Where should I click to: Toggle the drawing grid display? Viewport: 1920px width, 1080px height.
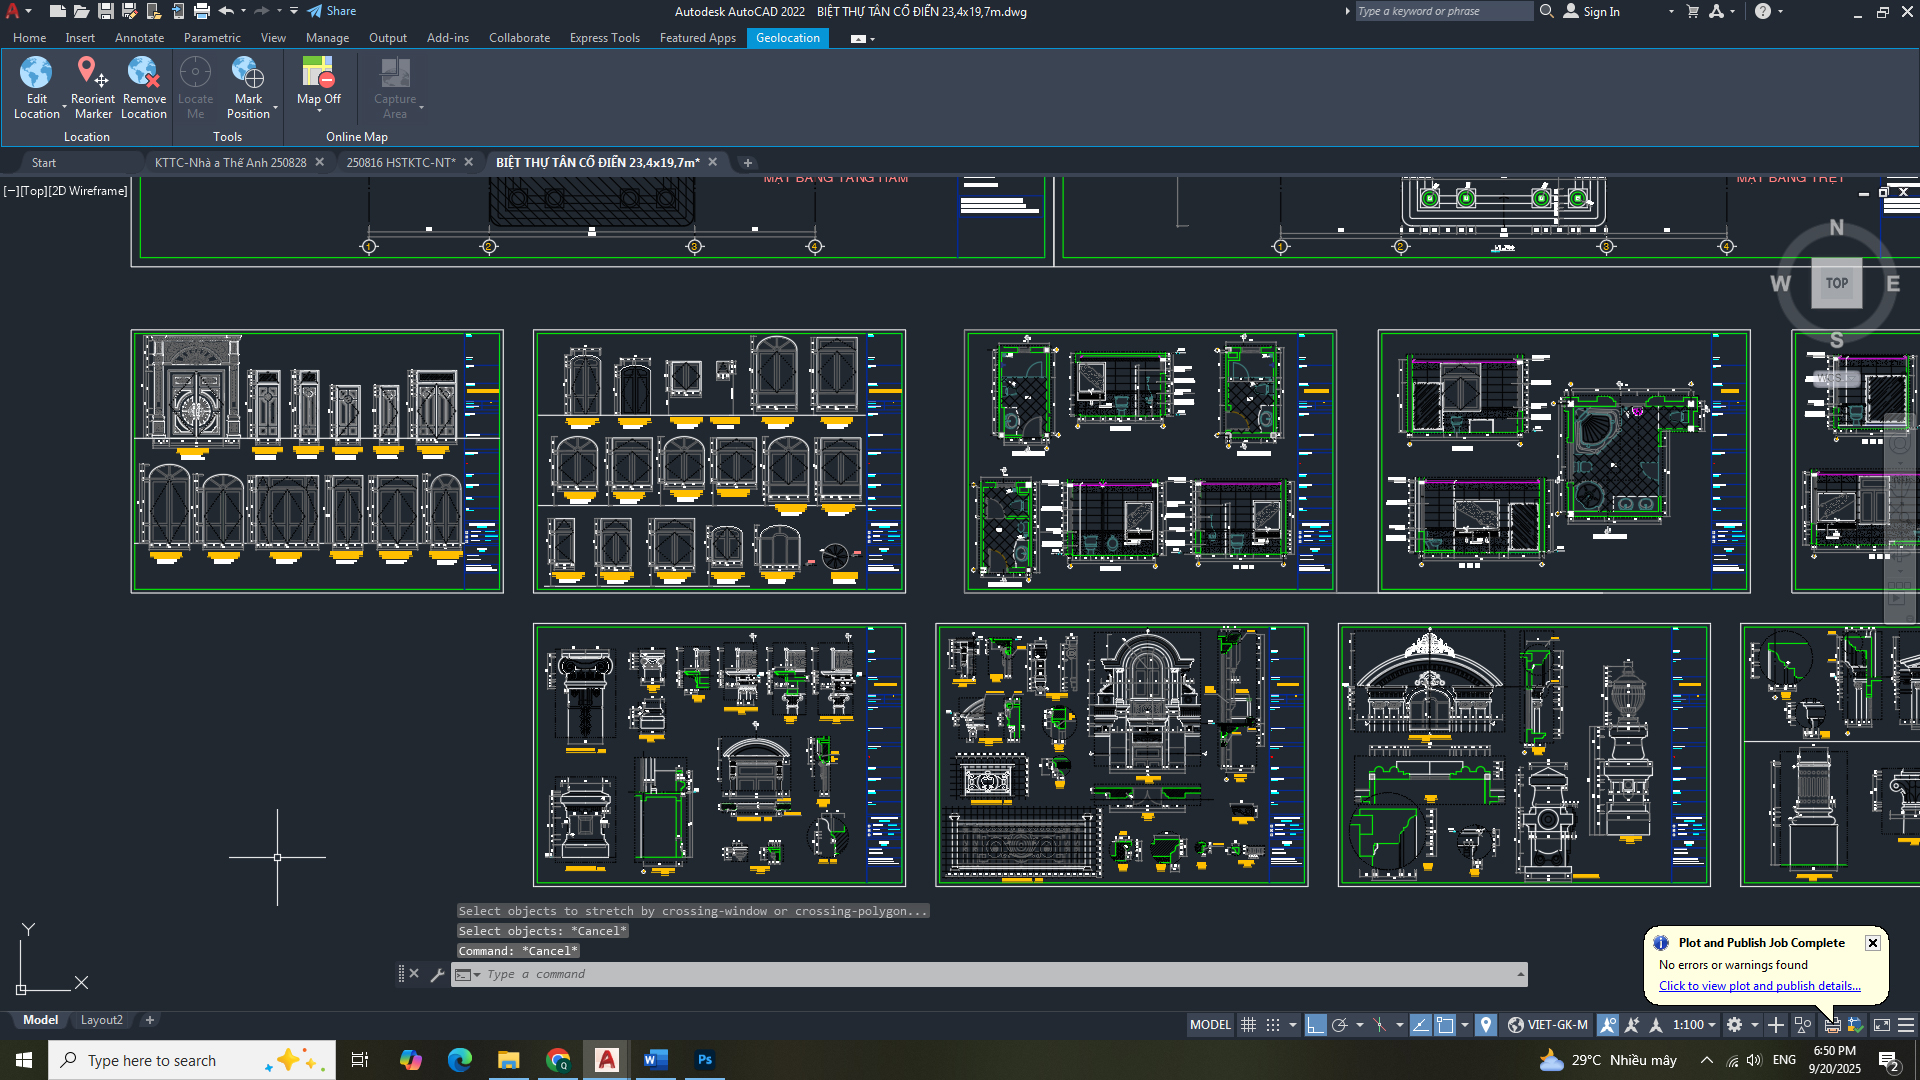1248,1025
